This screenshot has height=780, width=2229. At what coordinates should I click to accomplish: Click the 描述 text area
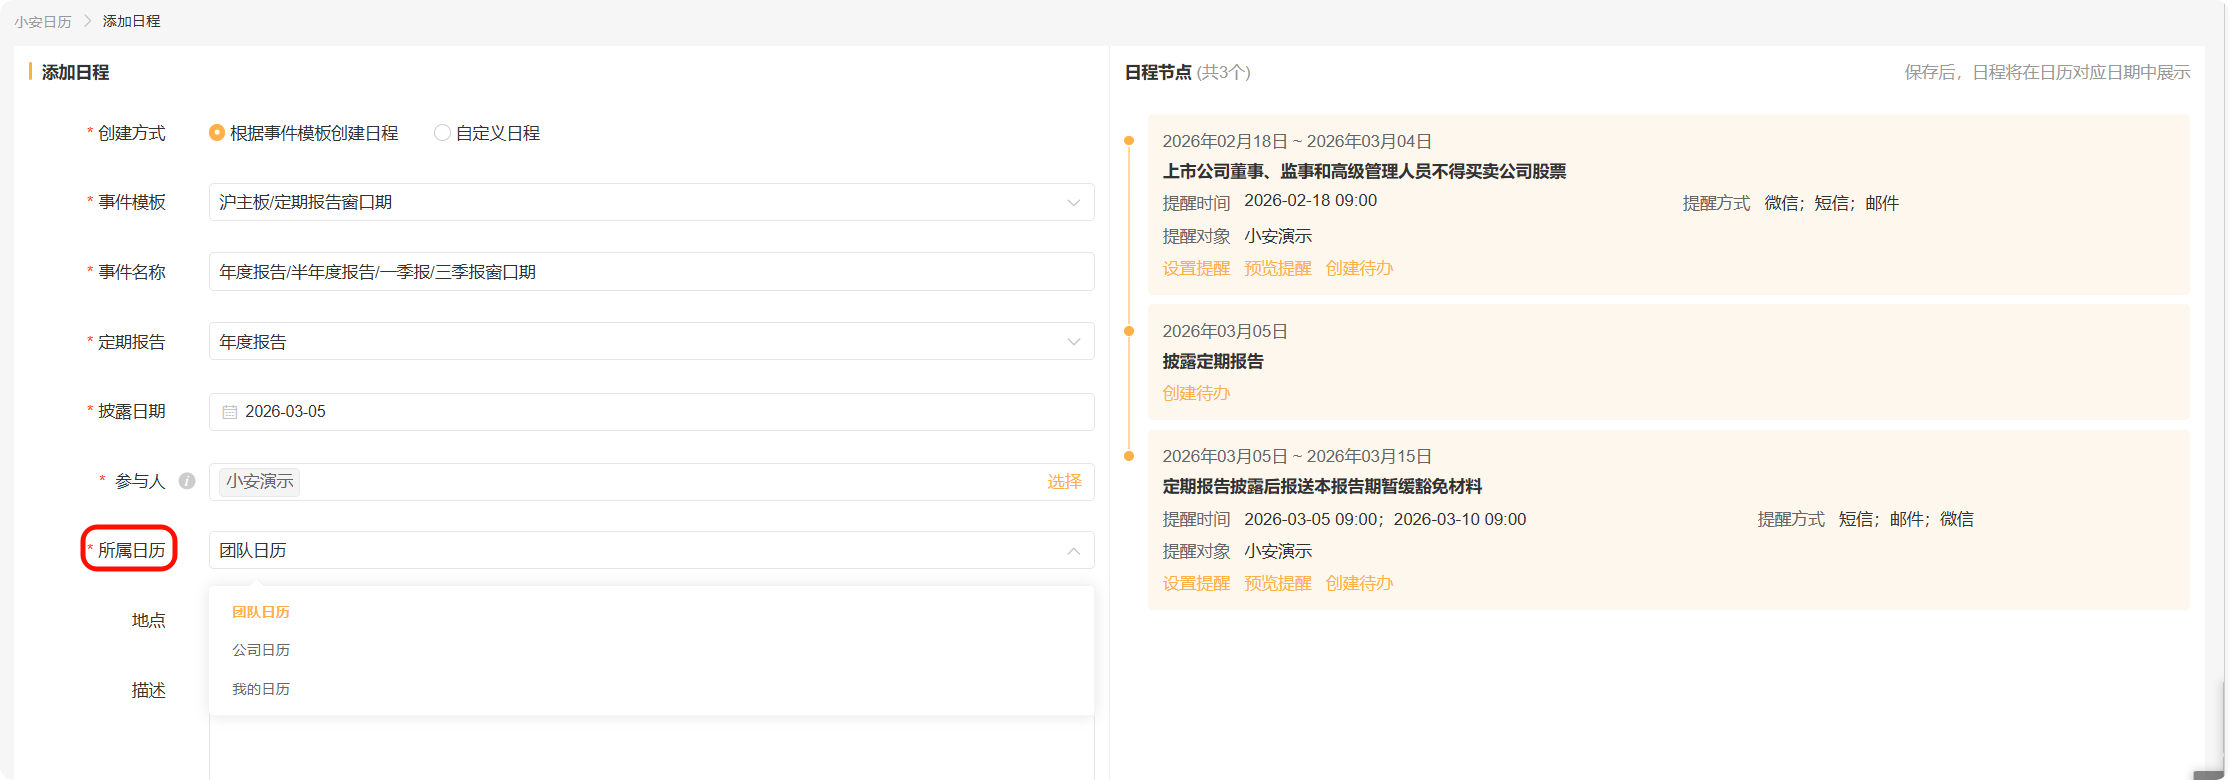[x=651, y=748]
